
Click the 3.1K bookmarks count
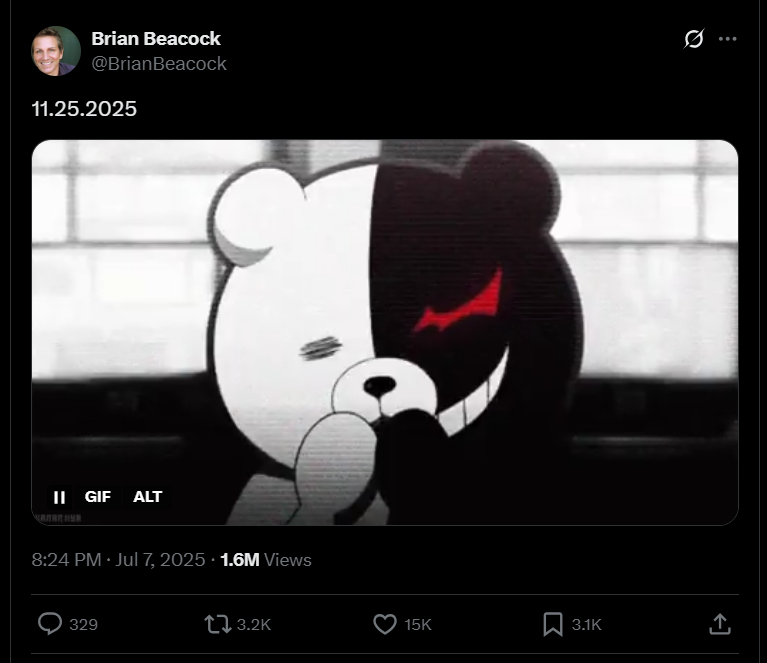(x=587, y=625)
